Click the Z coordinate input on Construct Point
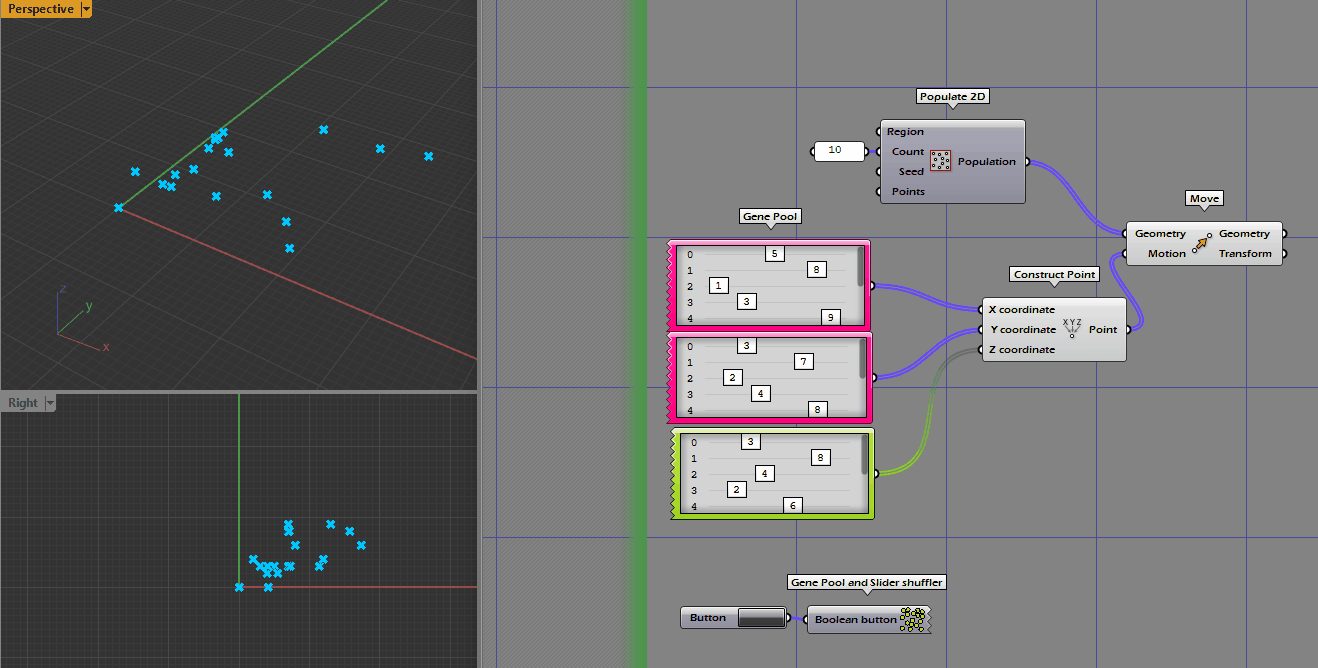This screenshot has width=1318, height=668. [1022, 350]
